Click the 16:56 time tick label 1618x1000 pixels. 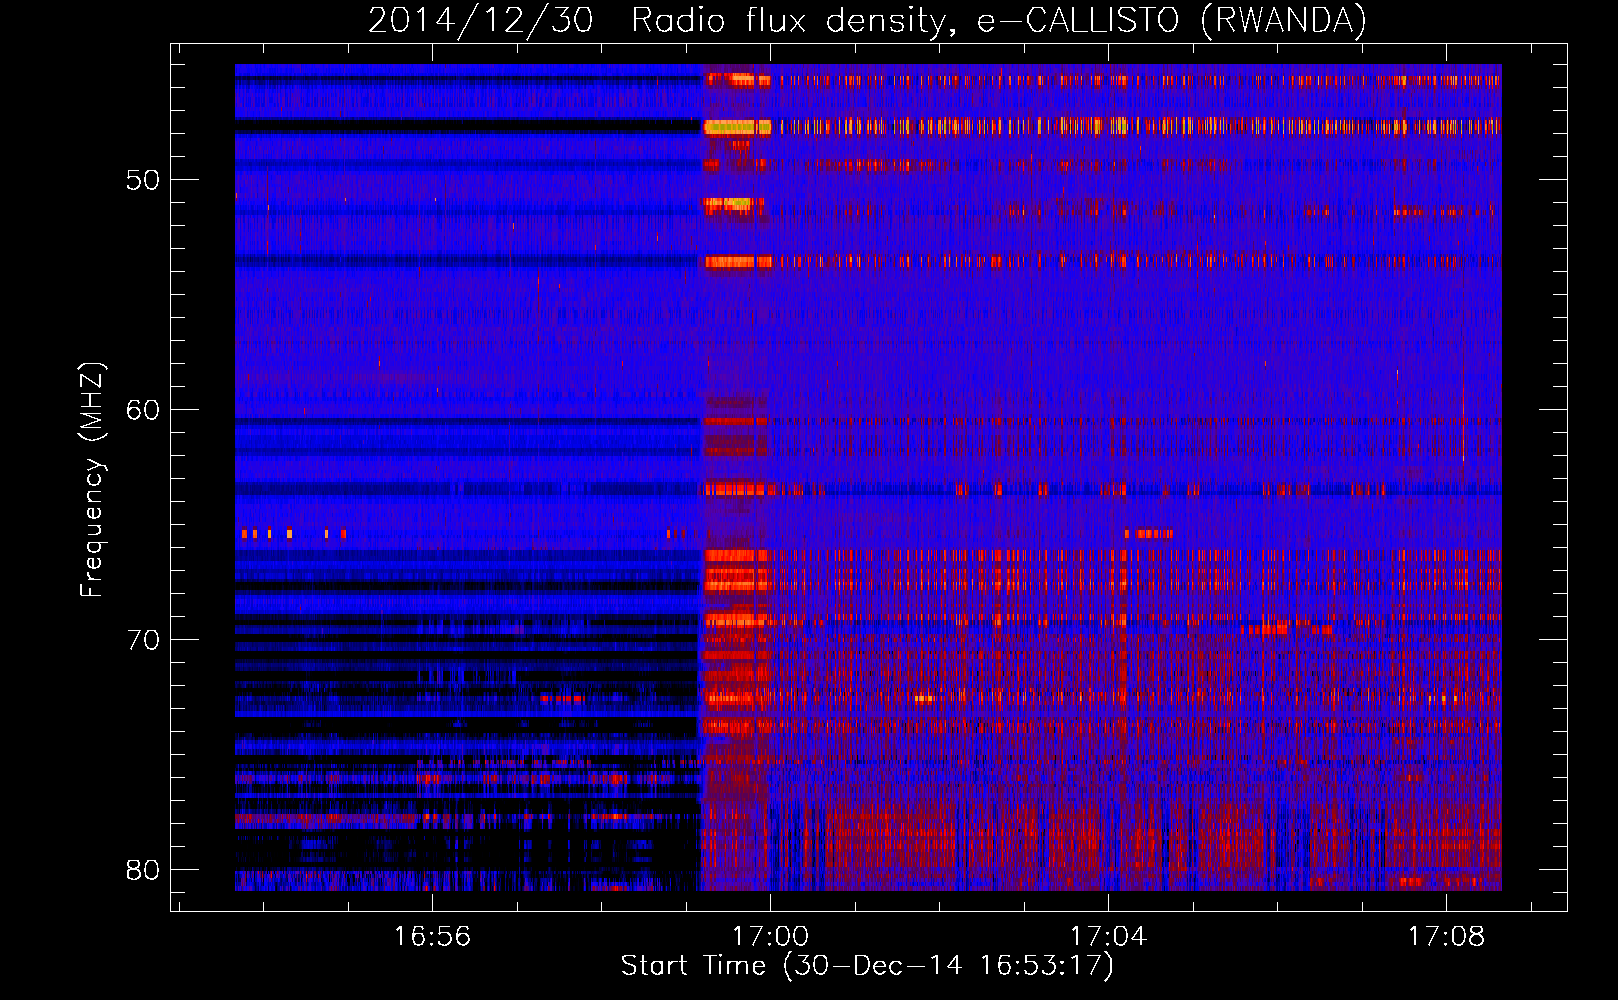[432, 936]
